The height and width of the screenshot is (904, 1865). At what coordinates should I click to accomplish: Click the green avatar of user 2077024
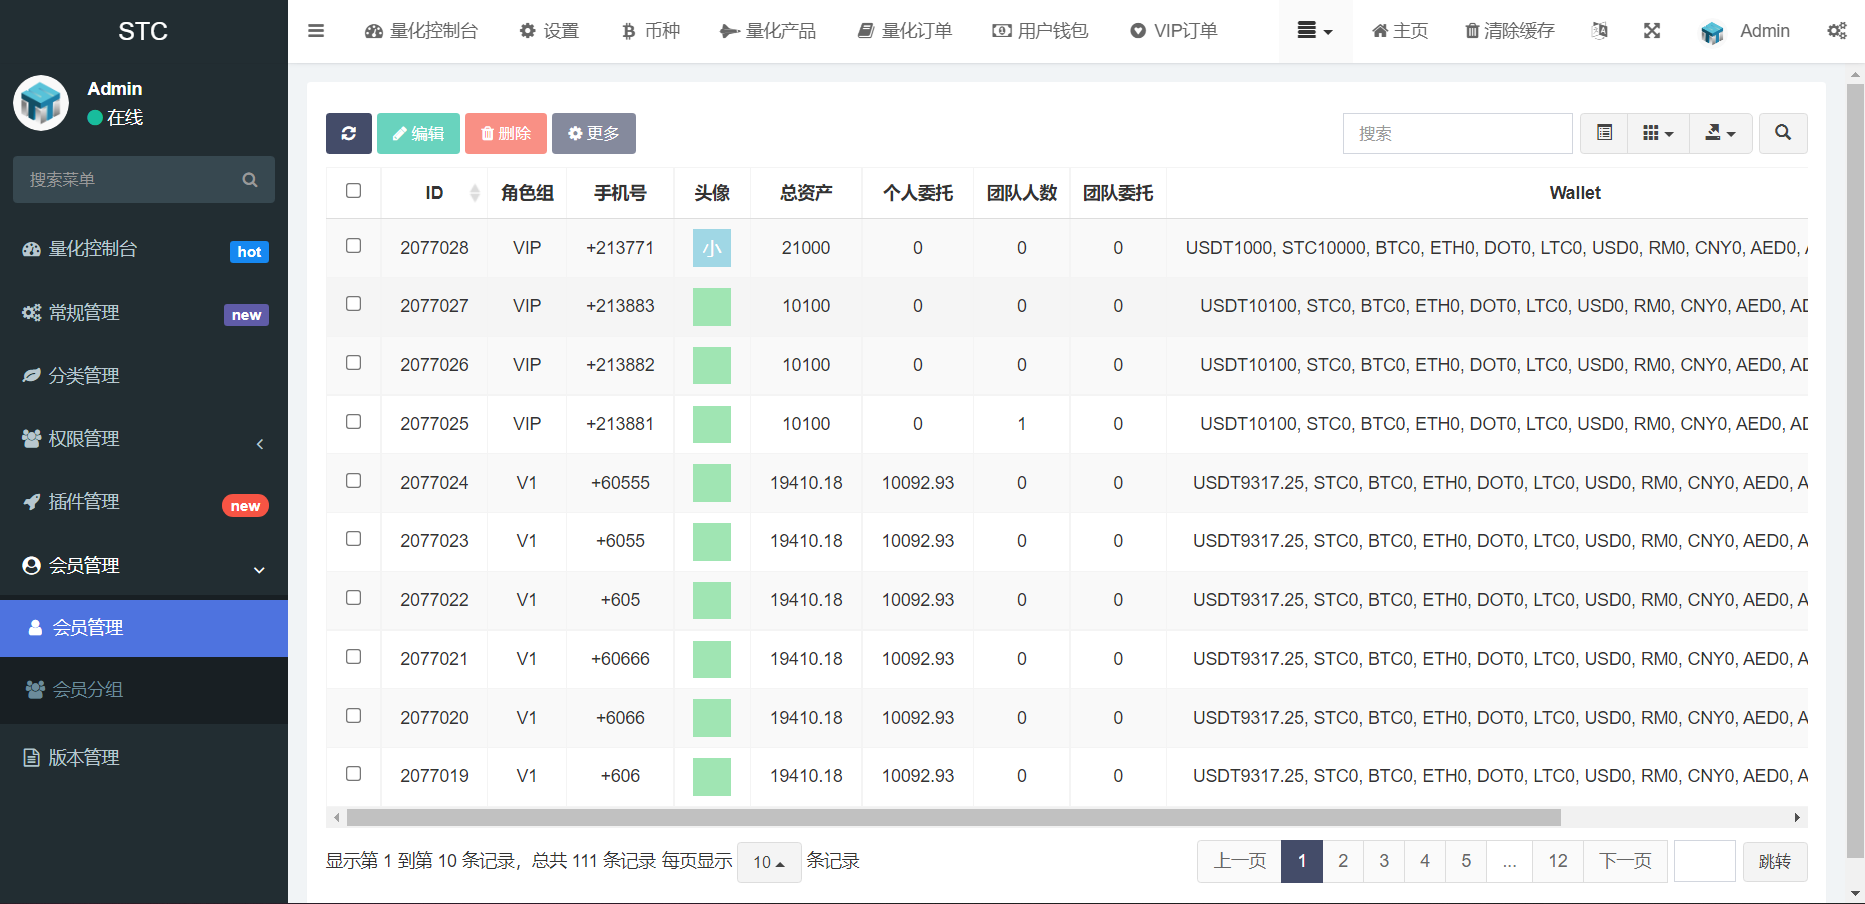712,483
